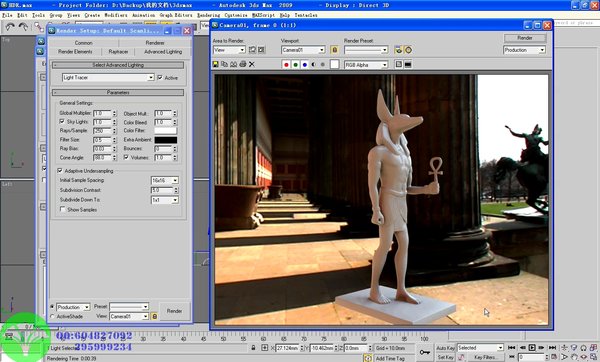Enable Show Samples checkbox
The height and width of the screenshot is (362, 600).
(62, 209)
